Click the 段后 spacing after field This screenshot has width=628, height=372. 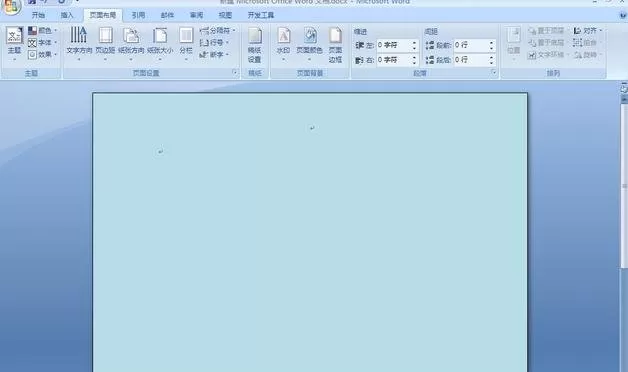[x=471, y=60]
